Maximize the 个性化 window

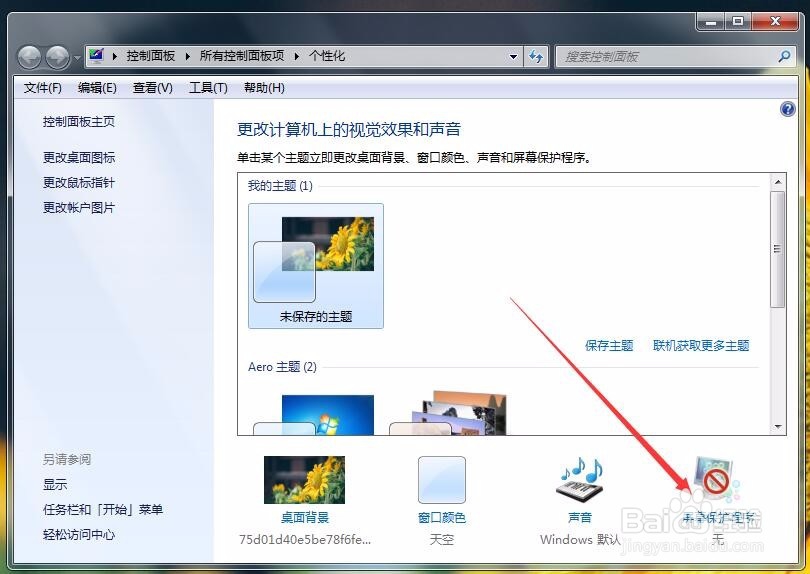click(738, 22)
